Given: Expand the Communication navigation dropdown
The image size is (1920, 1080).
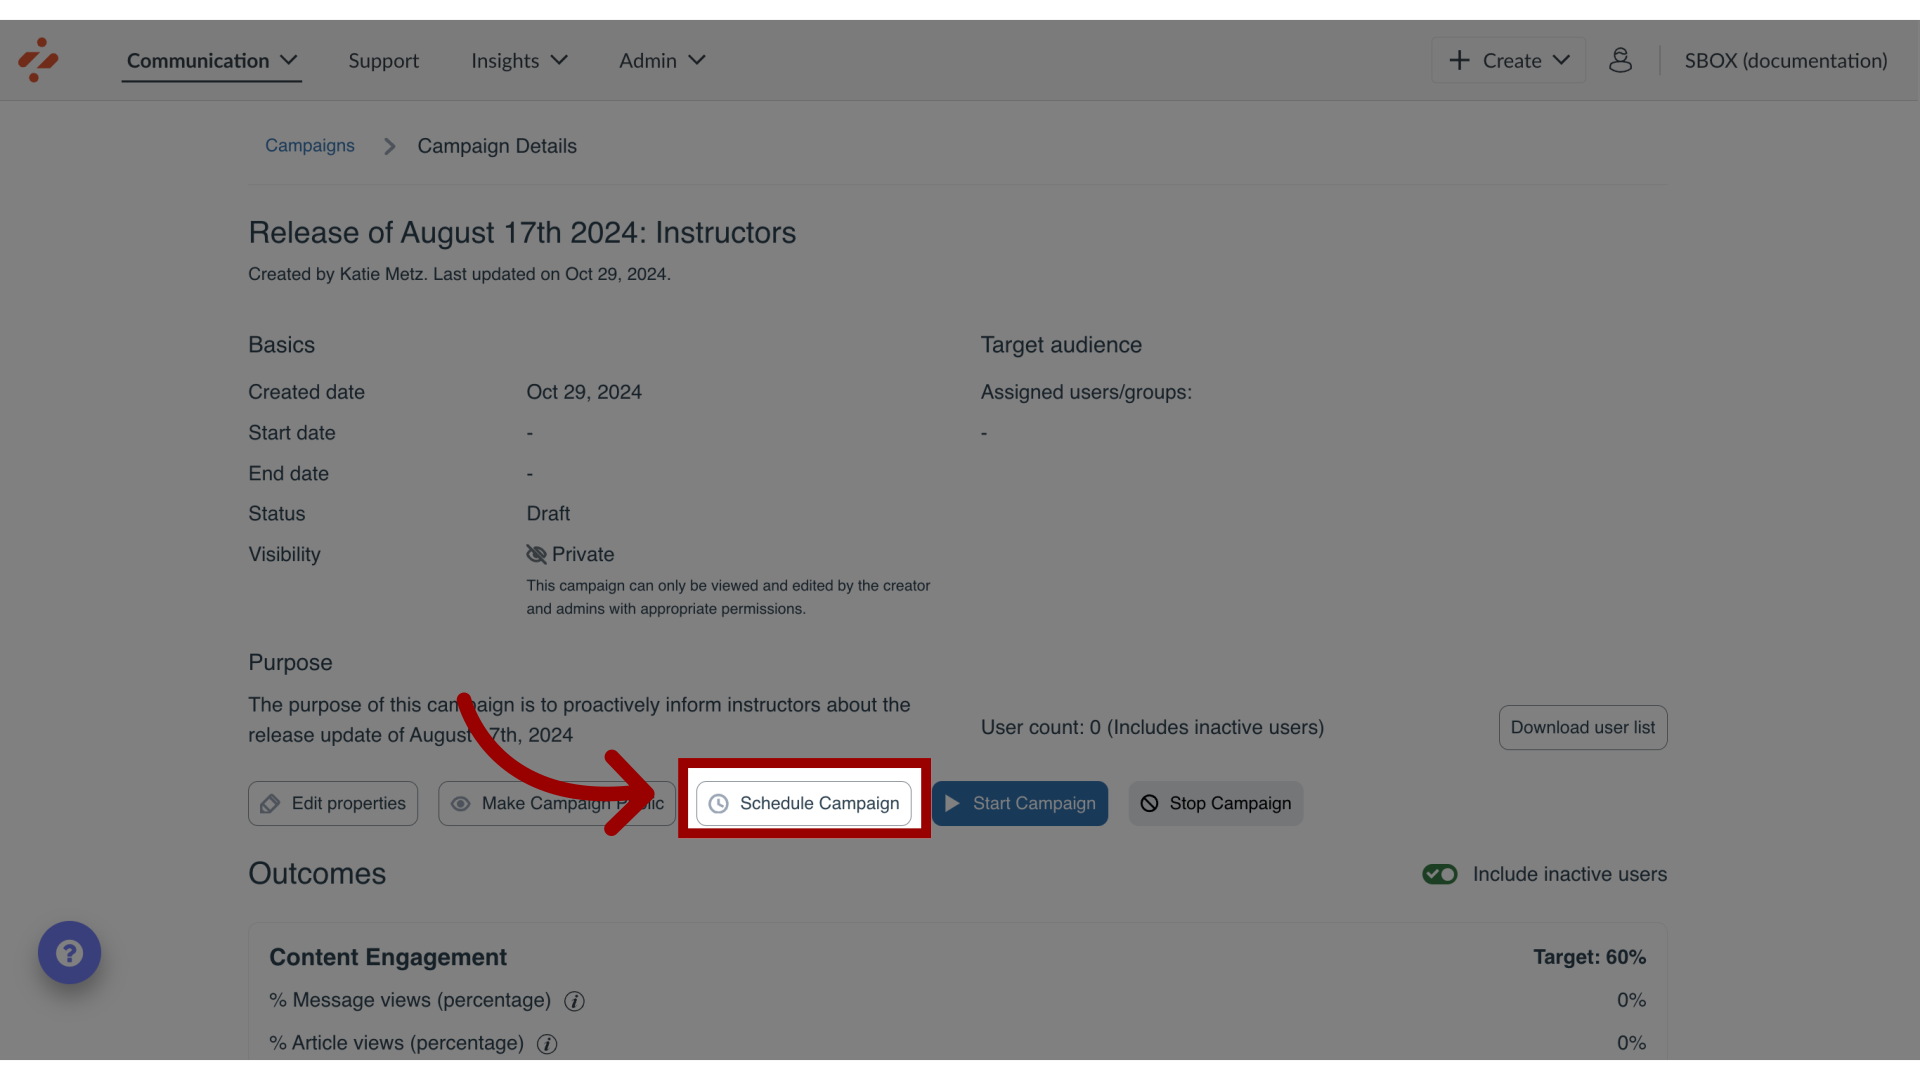Looking at the screenshot, I should pos(211,59).
